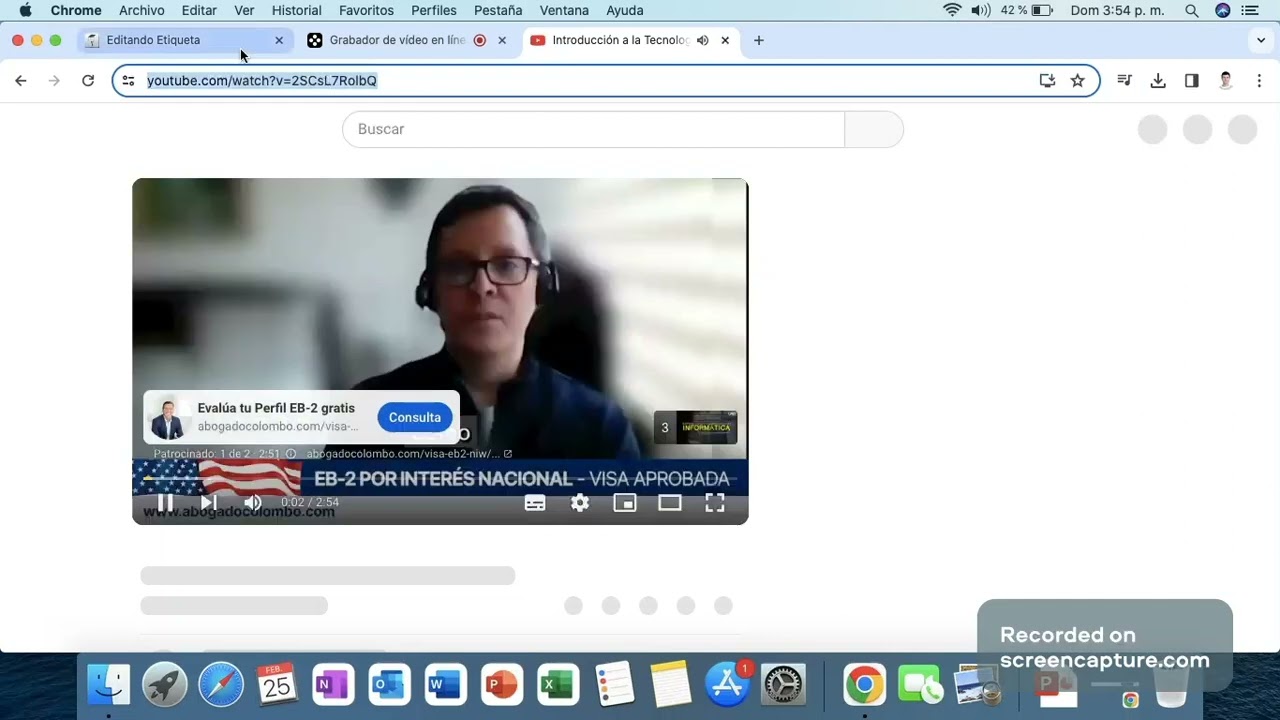The image size is (1280, 720).
Task: Launch Outlook from the Dock
Action: (x=389, y=685)
